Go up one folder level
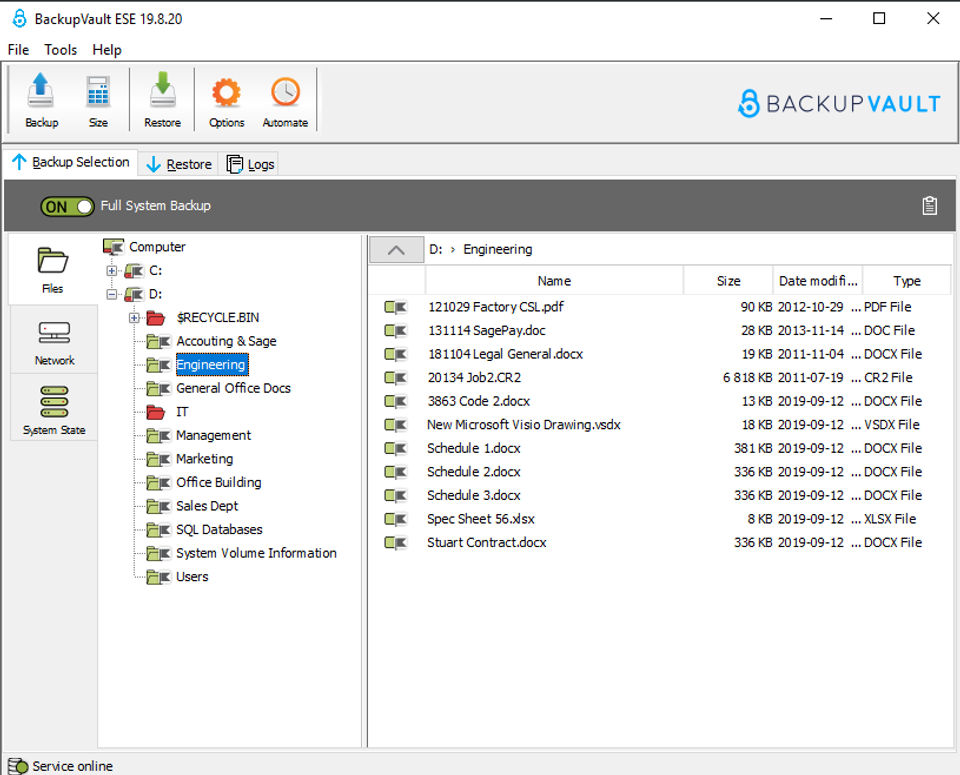Screen dimensions: 960x775 [396, 250]
